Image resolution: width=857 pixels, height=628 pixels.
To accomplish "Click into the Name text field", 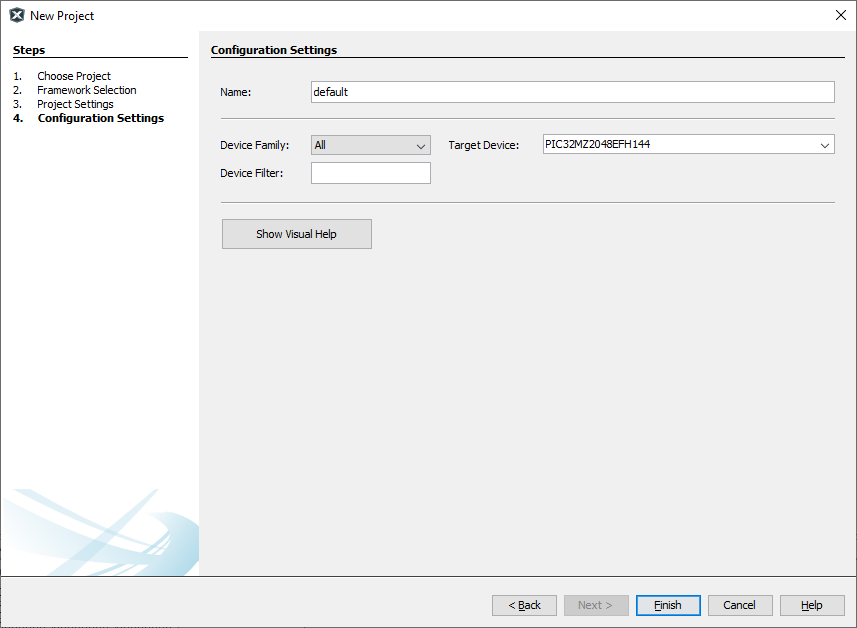I will tap(572, 92).
